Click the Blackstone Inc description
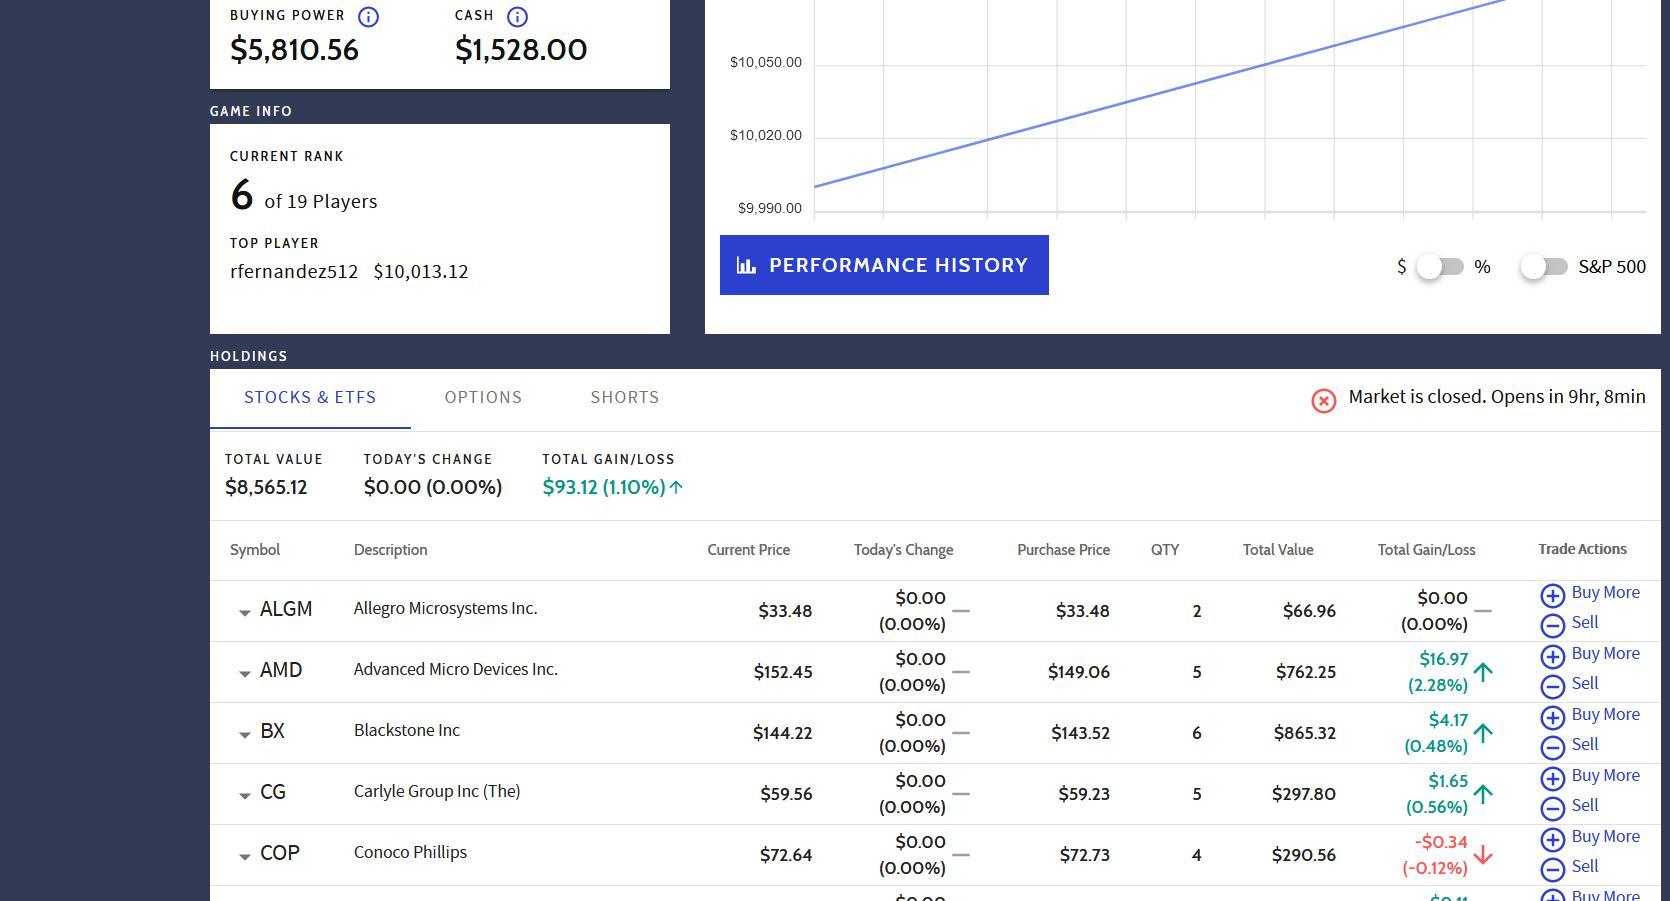 point(407,731)
